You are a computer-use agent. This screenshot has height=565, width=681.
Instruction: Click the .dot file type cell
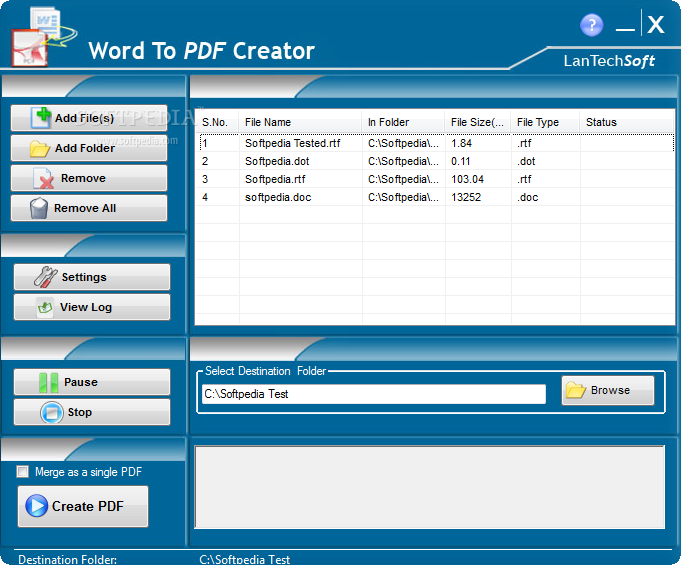point(526,161)
